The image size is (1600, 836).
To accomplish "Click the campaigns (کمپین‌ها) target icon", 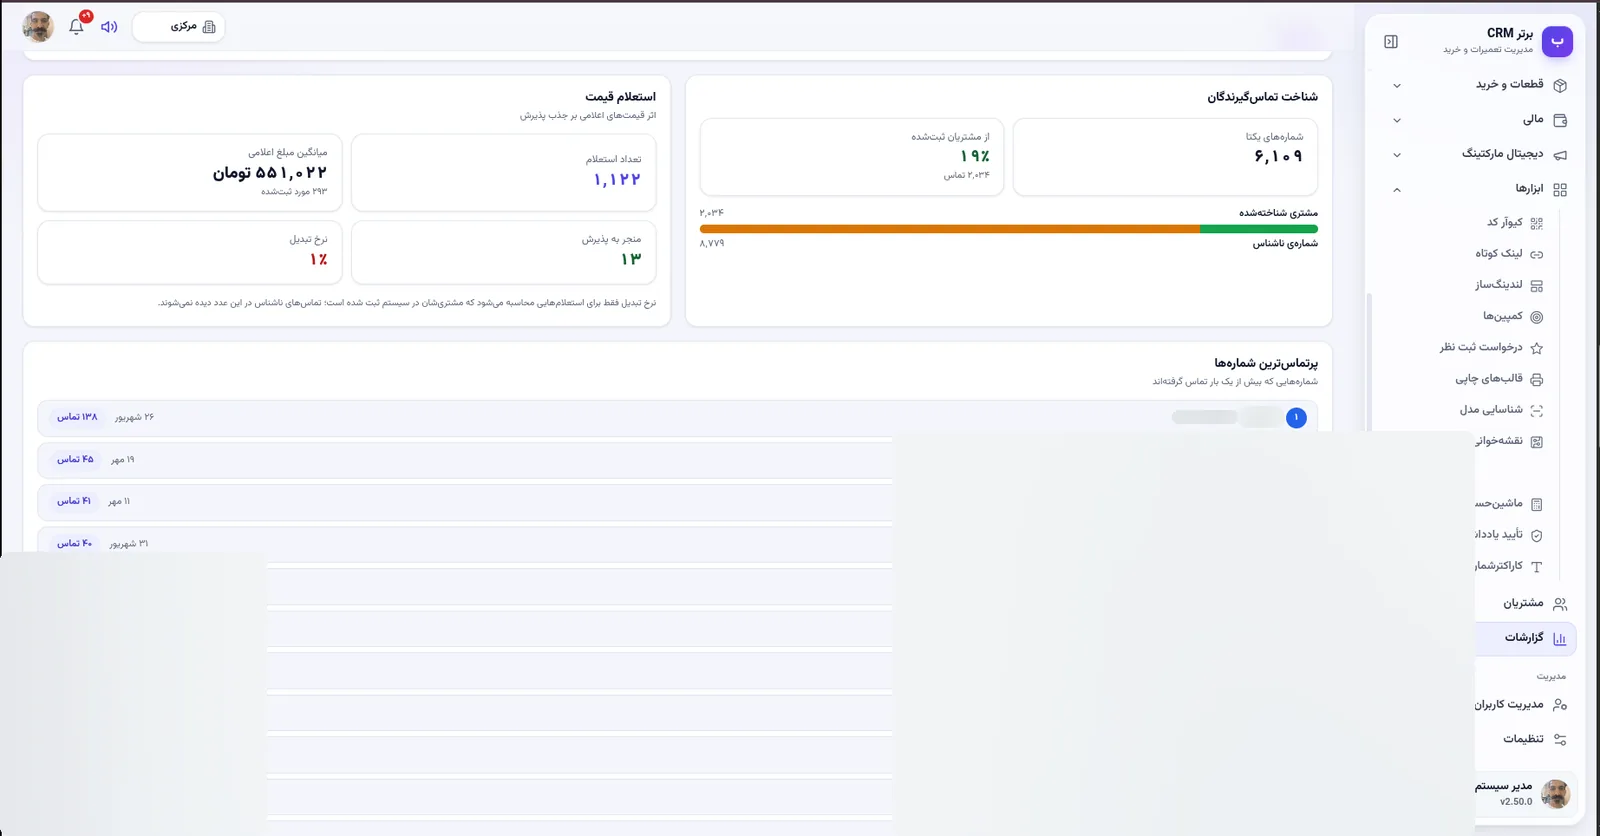I will pos(1537,317).
